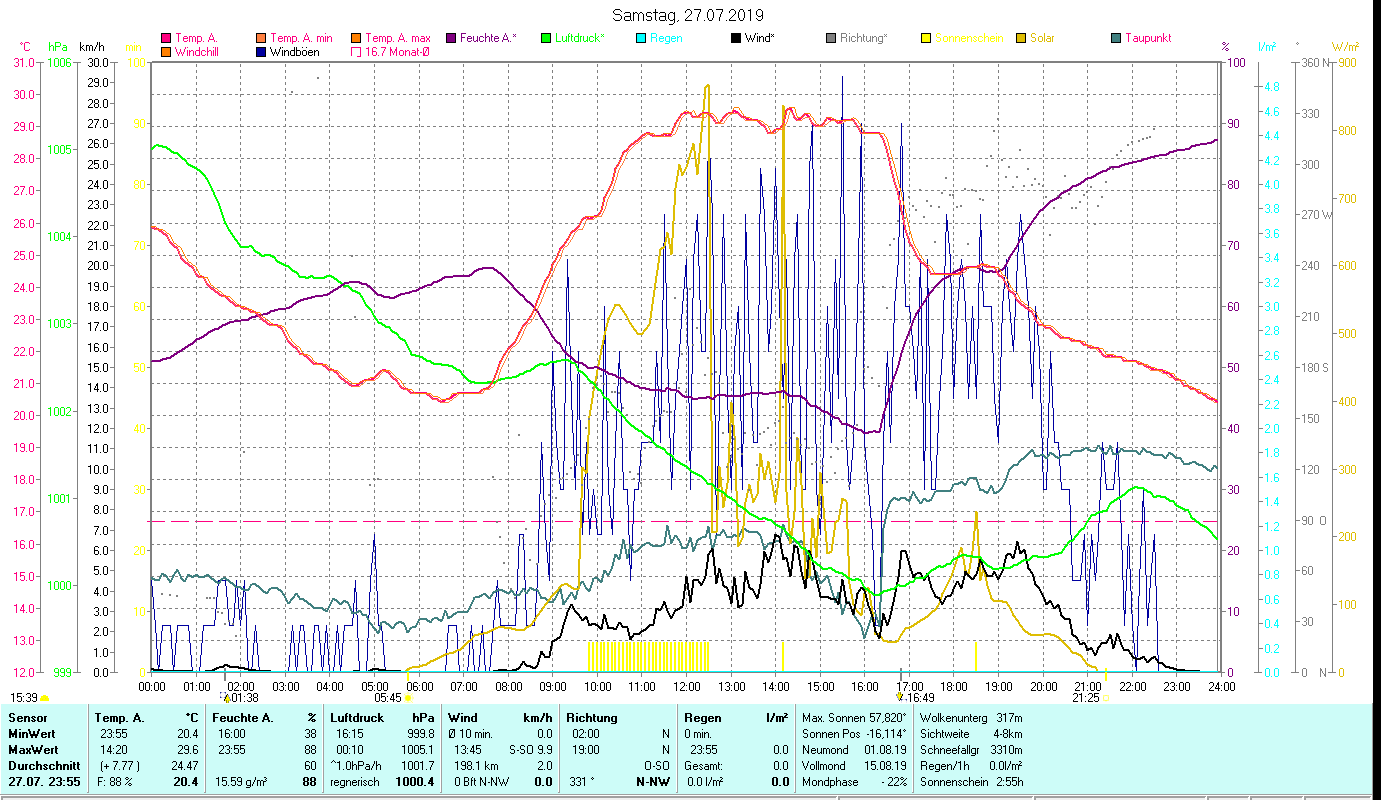Click the Samstag, 27.07.2019 chart title
The image size is (1381, 800).
(x=688, y=15)
